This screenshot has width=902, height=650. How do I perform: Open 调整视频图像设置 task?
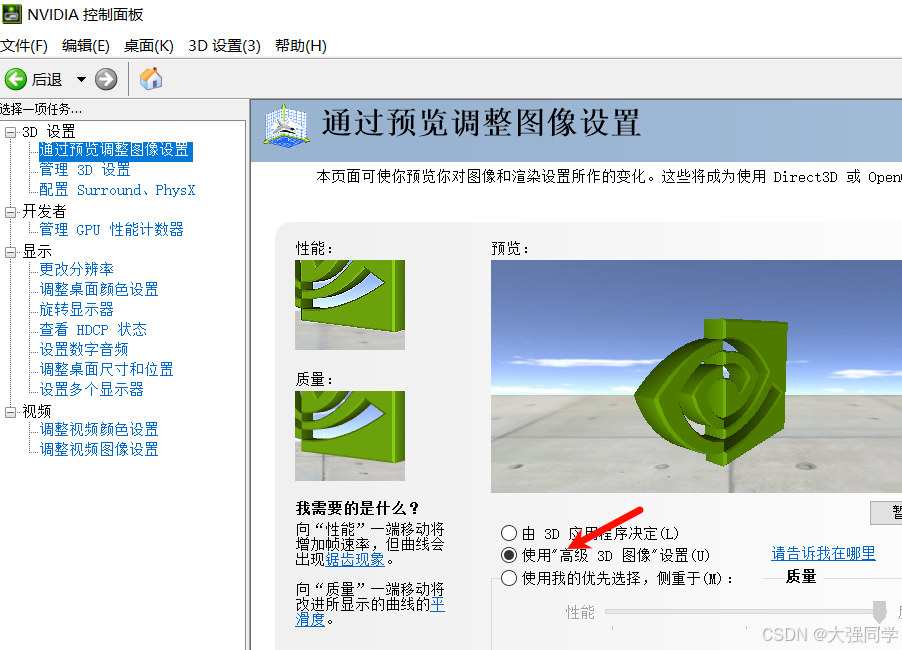[x=99, y=449]
